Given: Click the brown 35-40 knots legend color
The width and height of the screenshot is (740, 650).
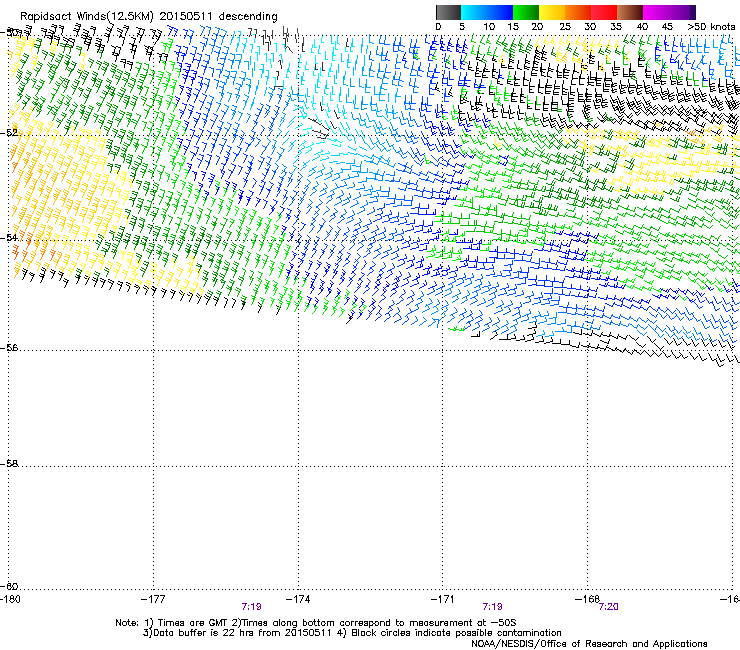Looking at the screenshot, I should (x=630, y=12).
